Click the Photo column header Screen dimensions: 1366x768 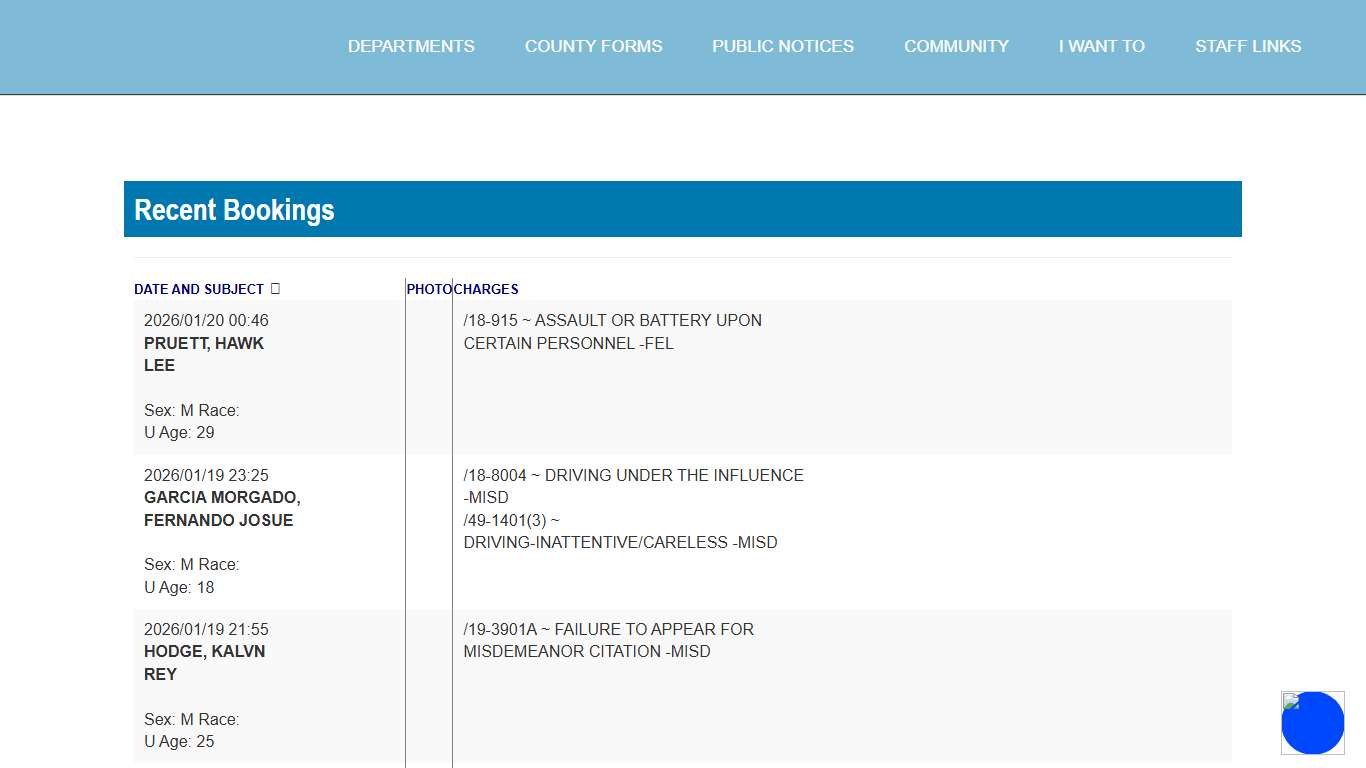coord(429,289)
